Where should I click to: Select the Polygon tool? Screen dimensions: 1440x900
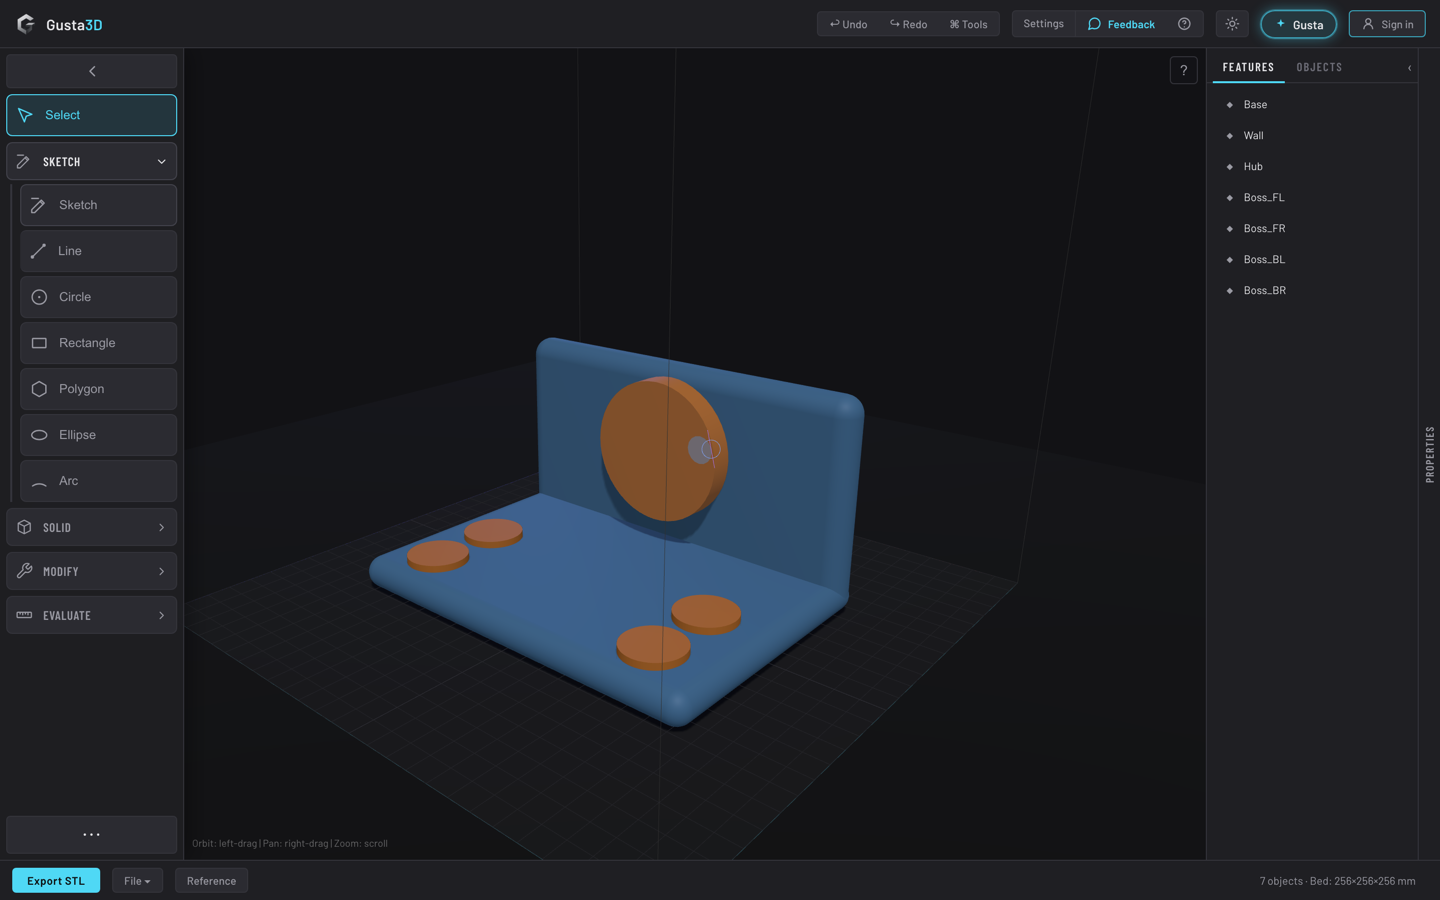click(98, 389)
